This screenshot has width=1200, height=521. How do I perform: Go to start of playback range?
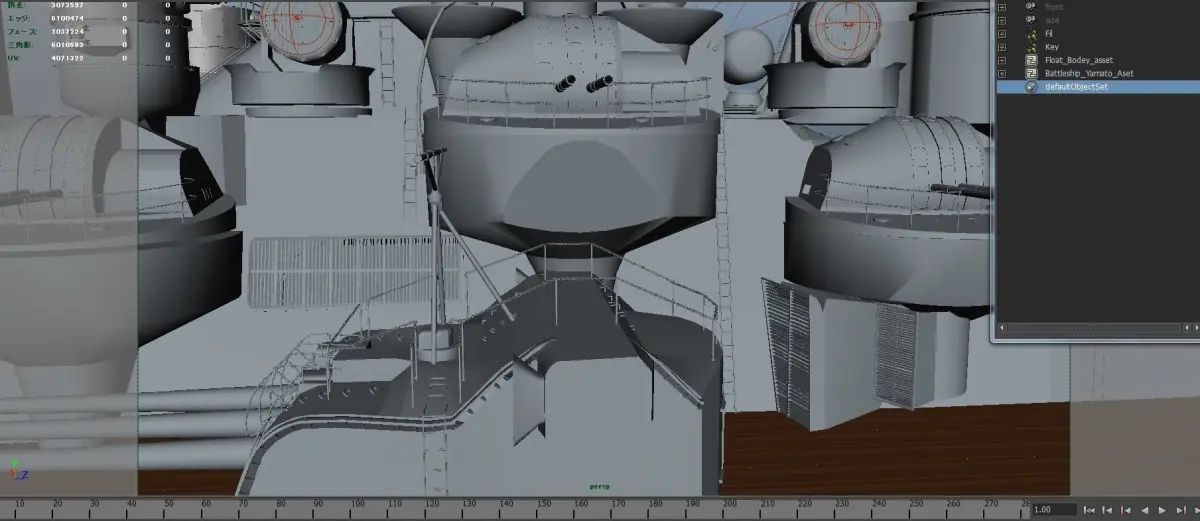click(1089, 510)
